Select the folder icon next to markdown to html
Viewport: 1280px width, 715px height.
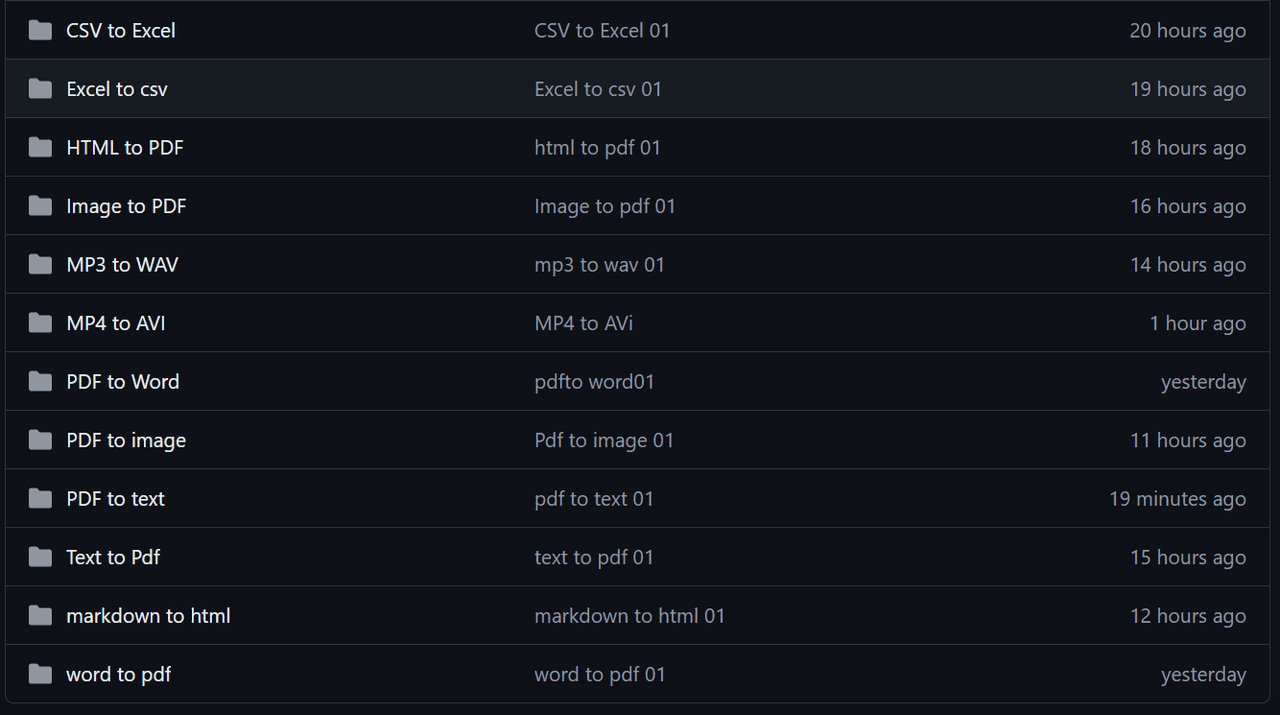click(40, 616)
